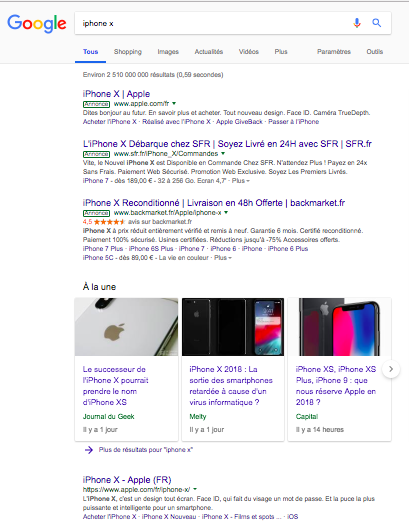Click the Il y a 14 heures timestamp
The image size is (409, 525).
(x=320, y=430)
